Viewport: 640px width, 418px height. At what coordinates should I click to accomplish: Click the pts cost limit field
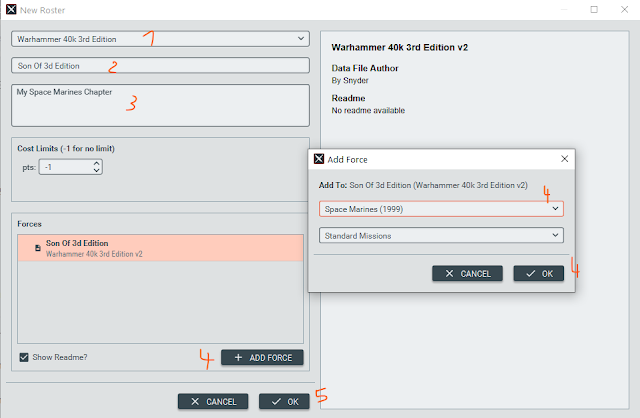[71, 167]
